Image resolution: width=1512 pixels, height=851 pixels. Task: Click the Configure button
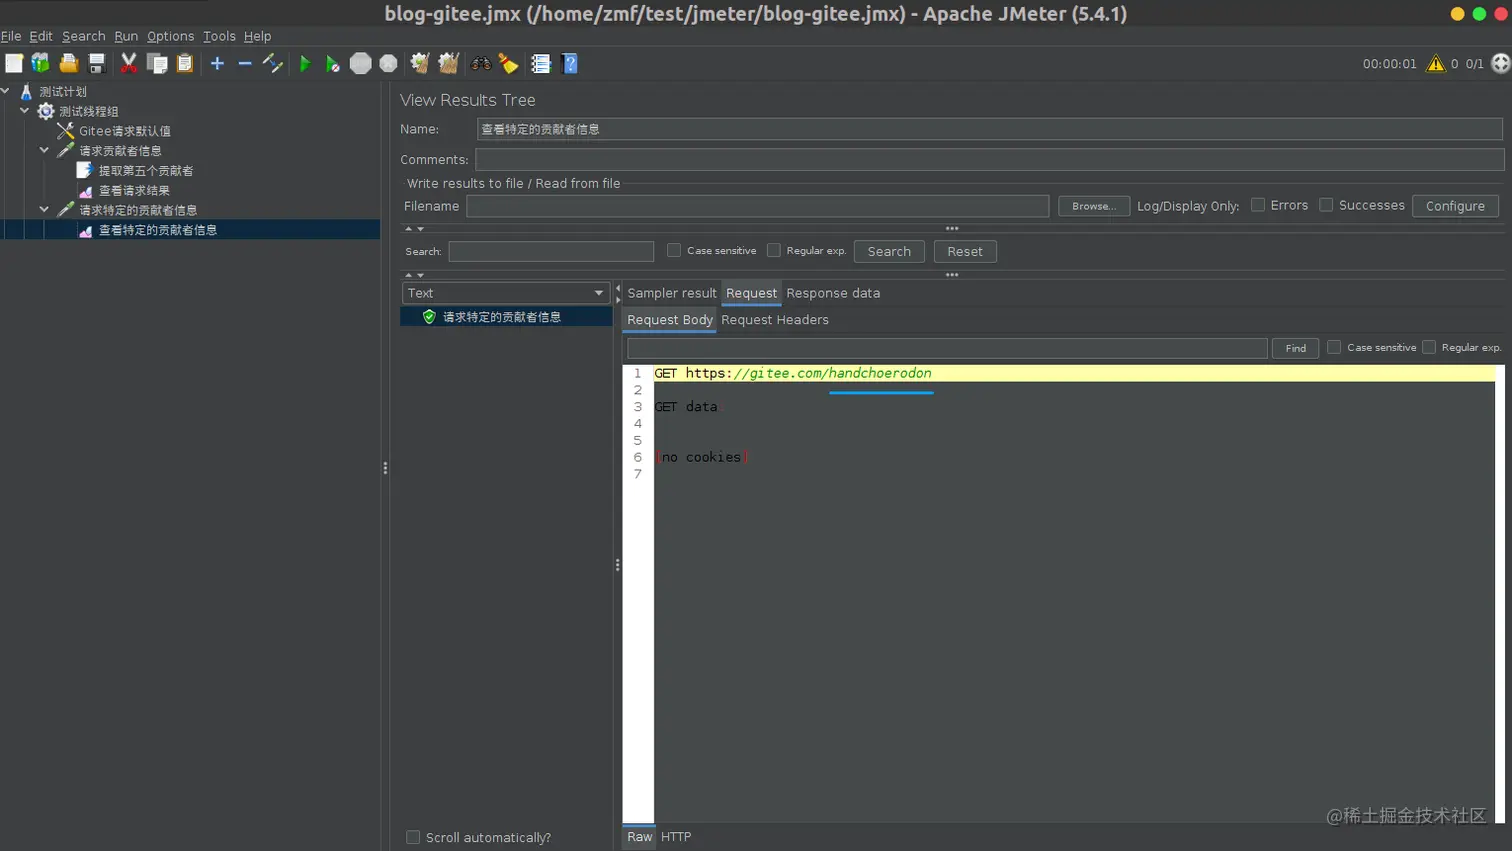(x=1455, y=206)
